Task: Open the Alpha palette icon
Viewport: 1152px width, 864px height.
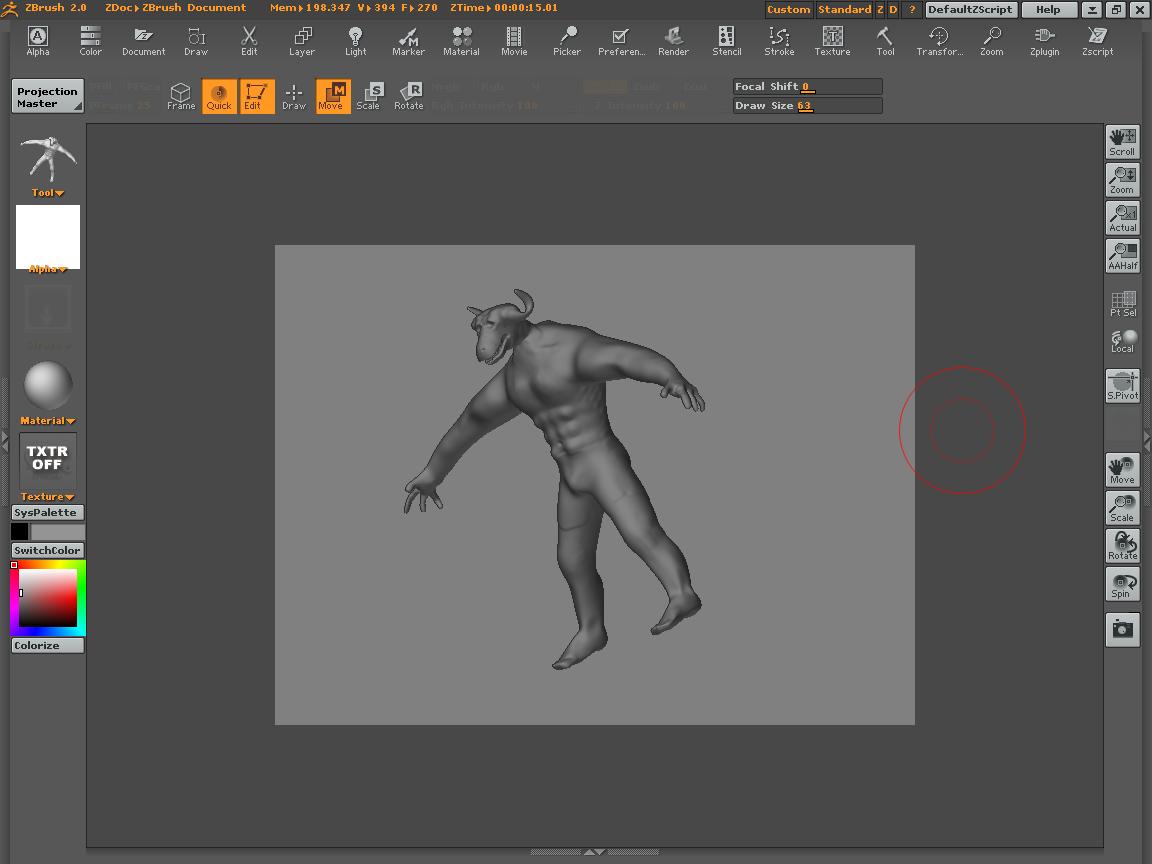Action: pyautogui.click(x=37, y=41)
